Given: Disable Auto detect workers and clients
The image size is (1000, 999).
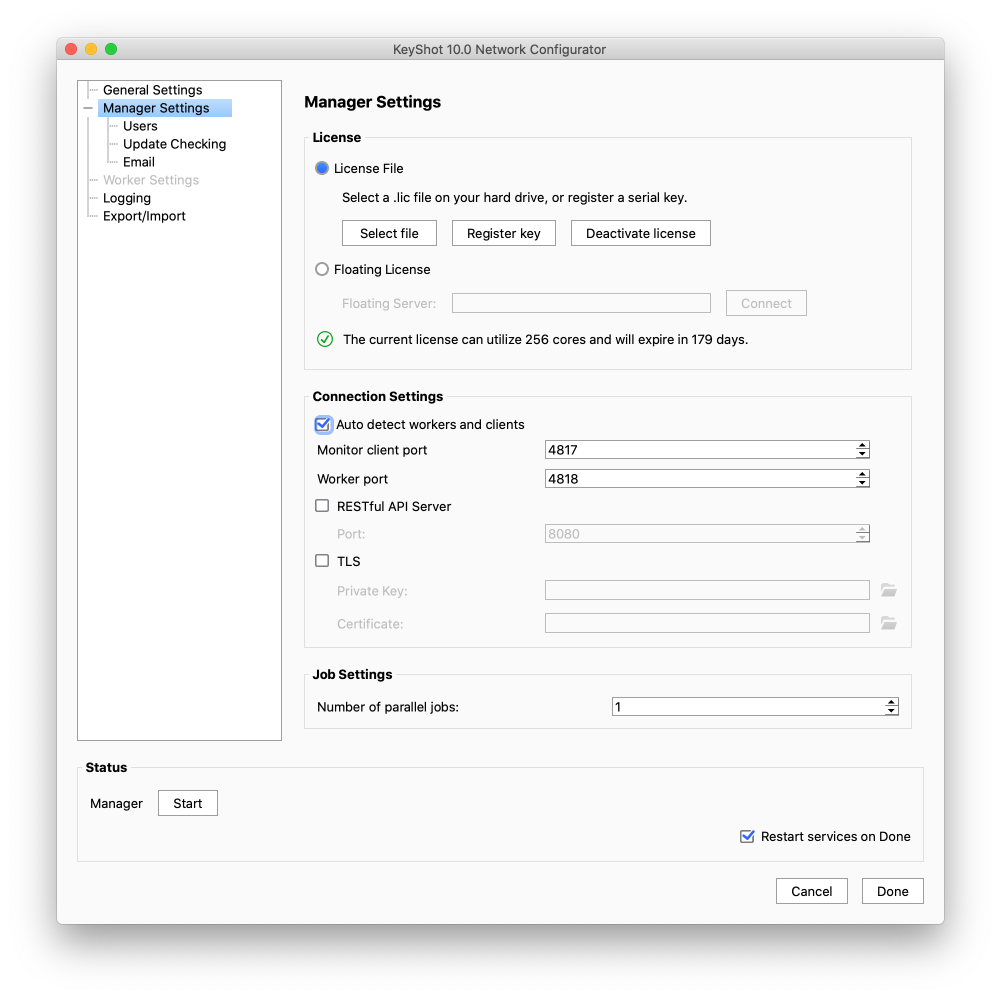Looking at the screenshot, I should pyautogui.click(x=323, y=424).
